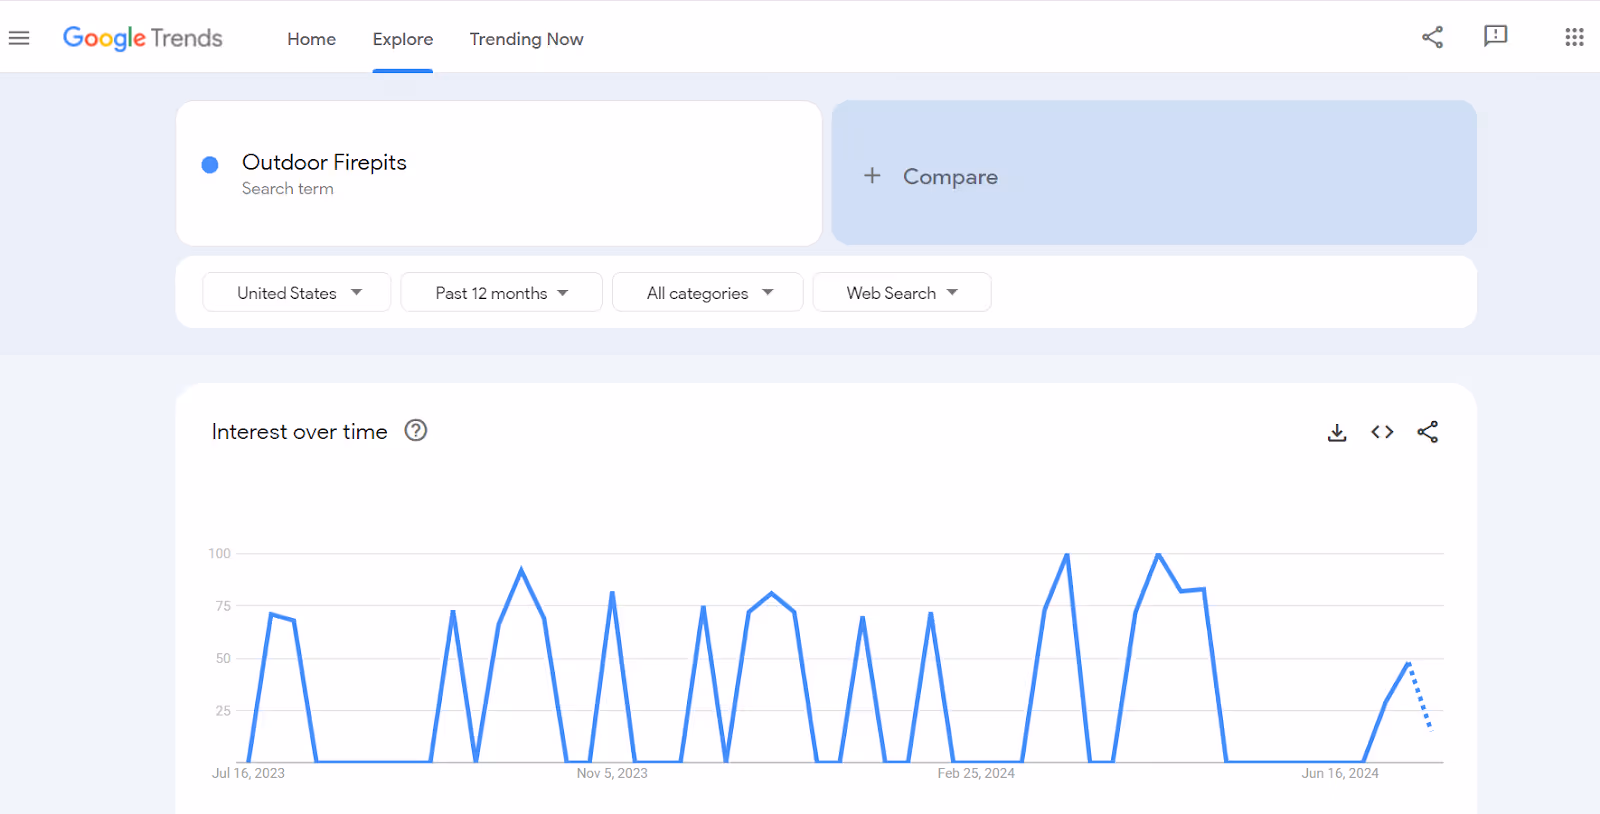Click the Google Trends logo
Screen dimensions: 1600x814
coord(142,38)
